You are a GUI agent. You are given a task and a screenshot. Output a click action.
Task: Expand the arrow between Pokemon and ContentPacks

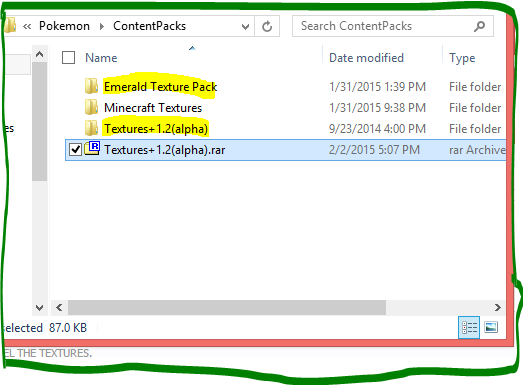[102, 26]
